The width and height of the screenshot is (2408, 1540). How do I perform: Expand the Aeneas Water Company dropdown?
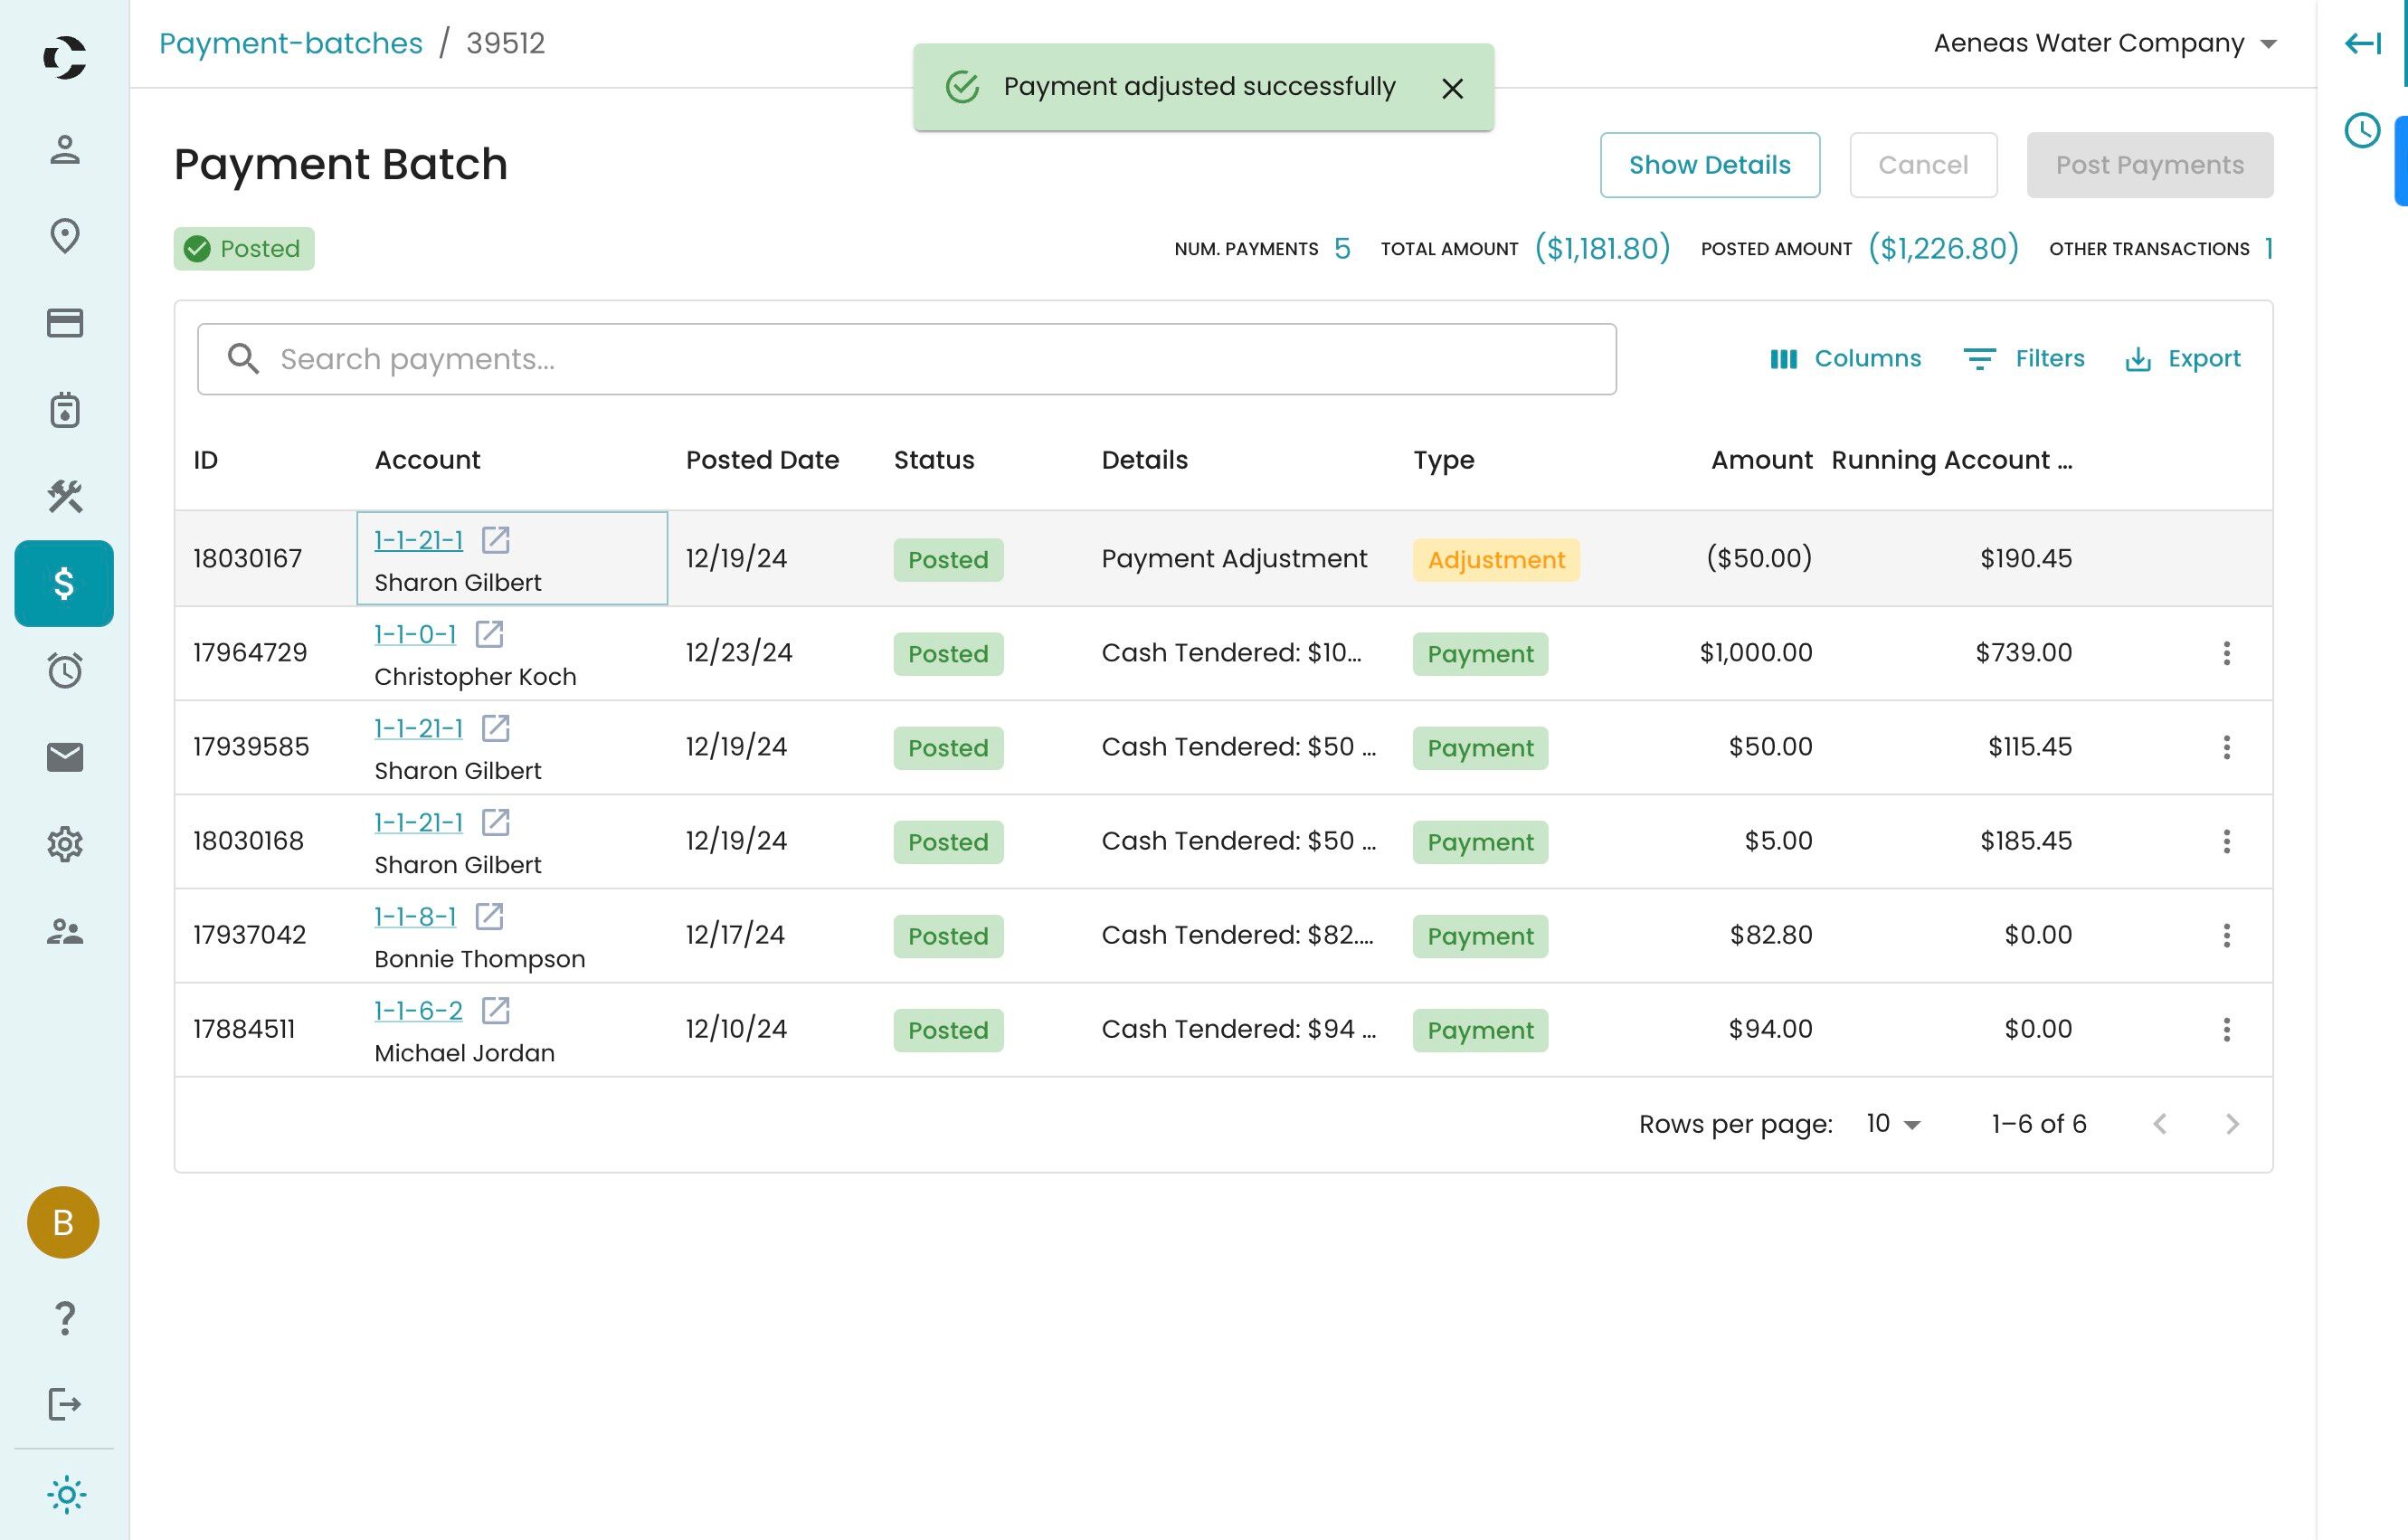coord(2105,43)
